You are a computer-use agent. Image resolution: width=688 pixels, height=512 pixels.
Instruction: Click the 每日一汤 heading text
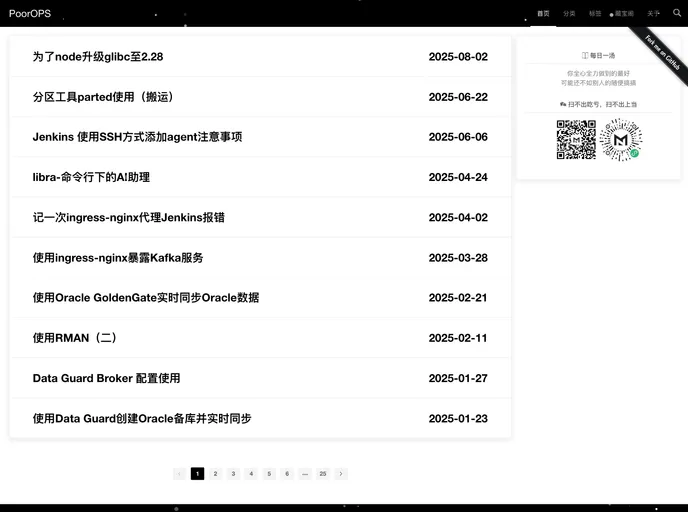pos(602,56)
